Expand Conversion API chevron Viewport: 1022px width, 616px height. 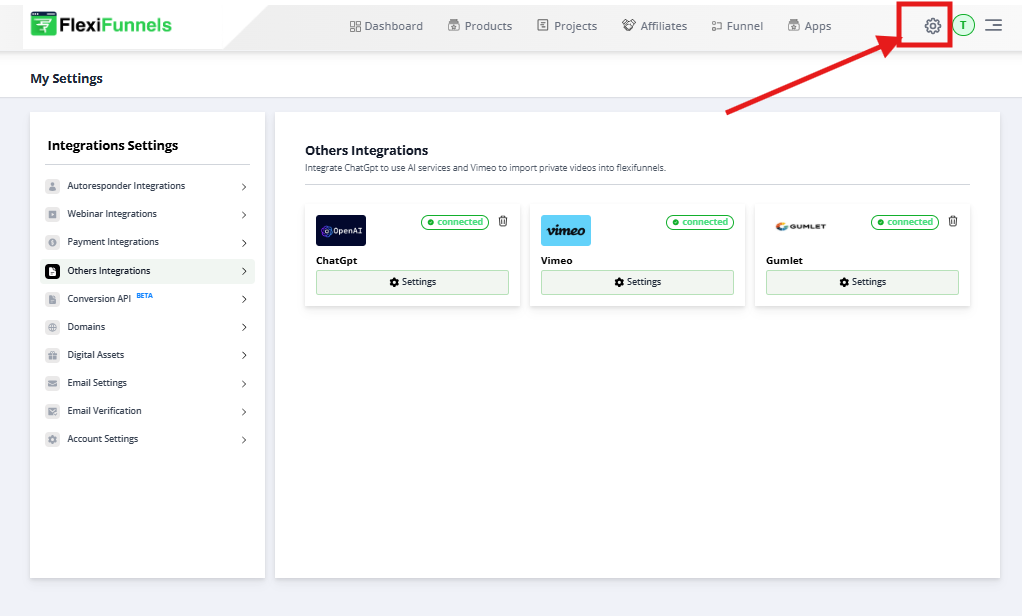point(244,299)
